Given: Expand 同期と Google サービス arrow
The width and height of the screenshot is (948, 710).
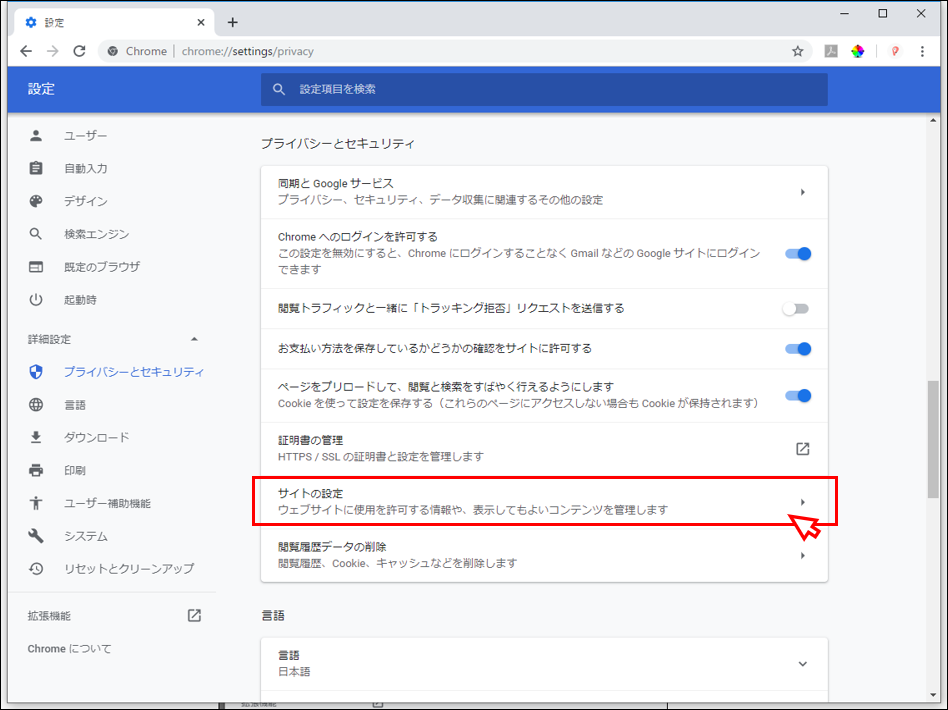Looking at the screenshot, I should click(x=802, y=192).
